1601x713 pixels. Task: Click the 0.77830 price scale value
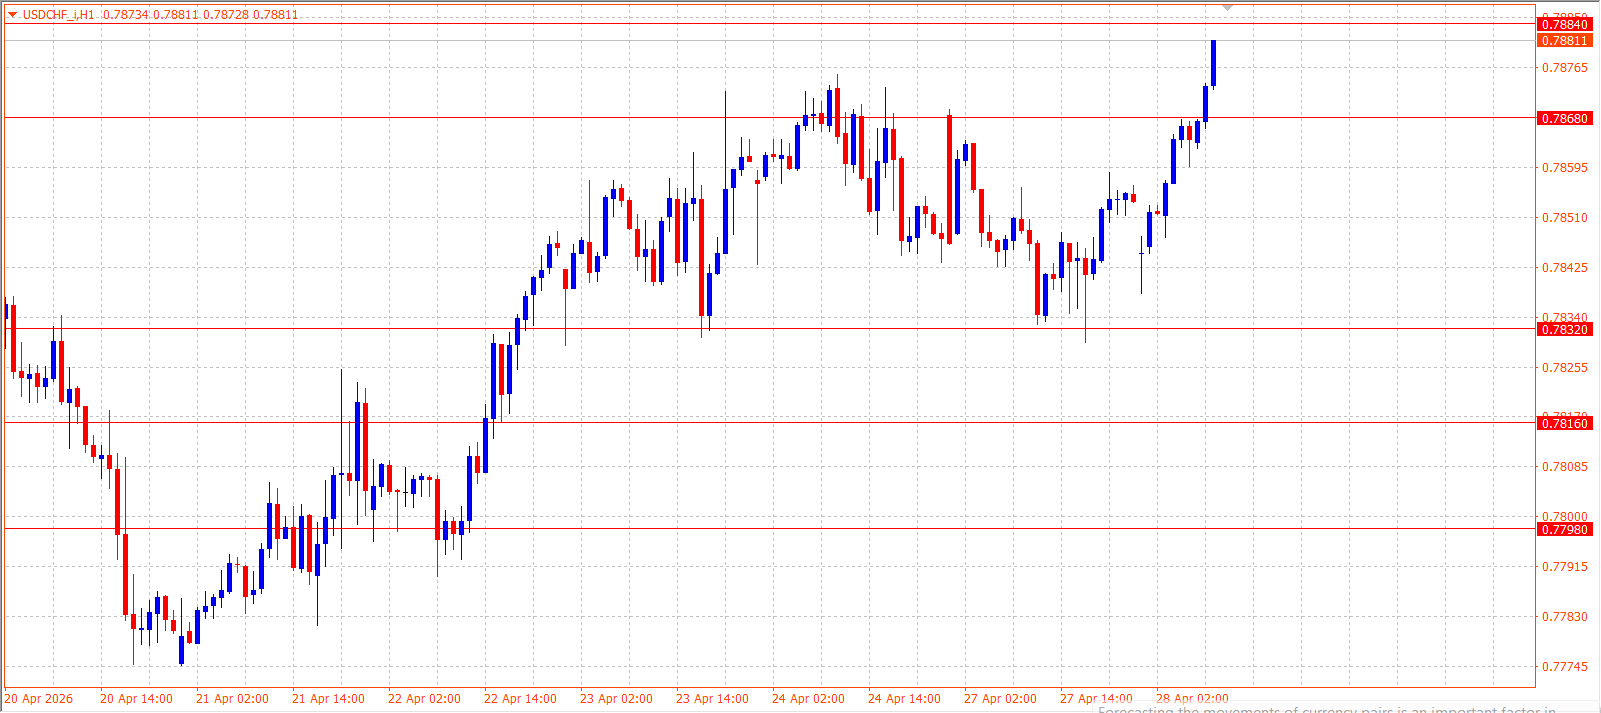(x=1565, y=617)
